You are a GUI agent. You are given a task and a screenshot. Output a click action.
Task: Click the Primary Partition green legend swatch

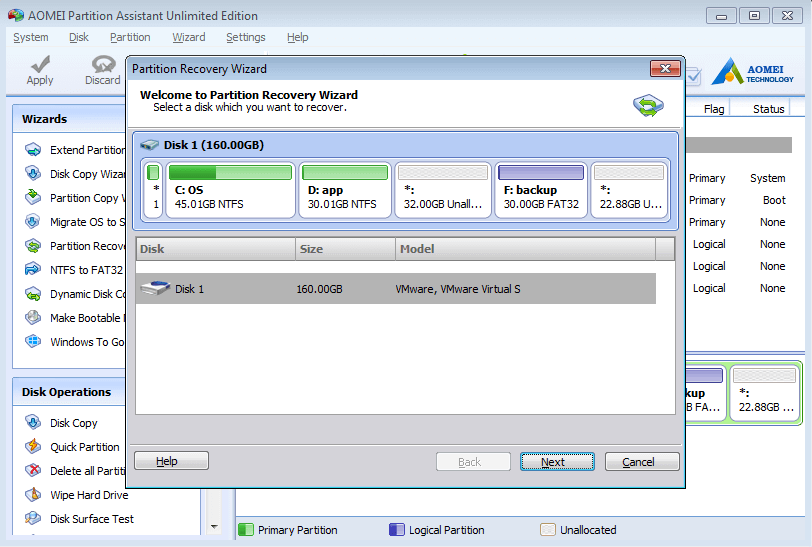[x=246, y=529]
